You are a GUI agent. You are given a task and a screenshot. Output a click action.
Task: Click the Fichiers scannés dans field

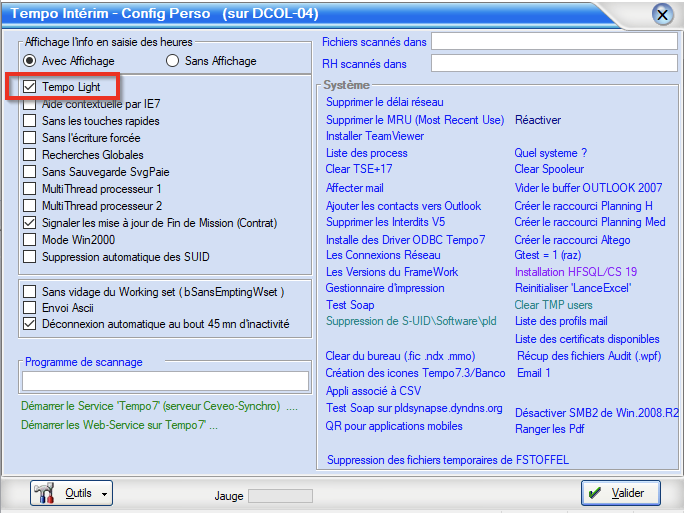(554, 41)
